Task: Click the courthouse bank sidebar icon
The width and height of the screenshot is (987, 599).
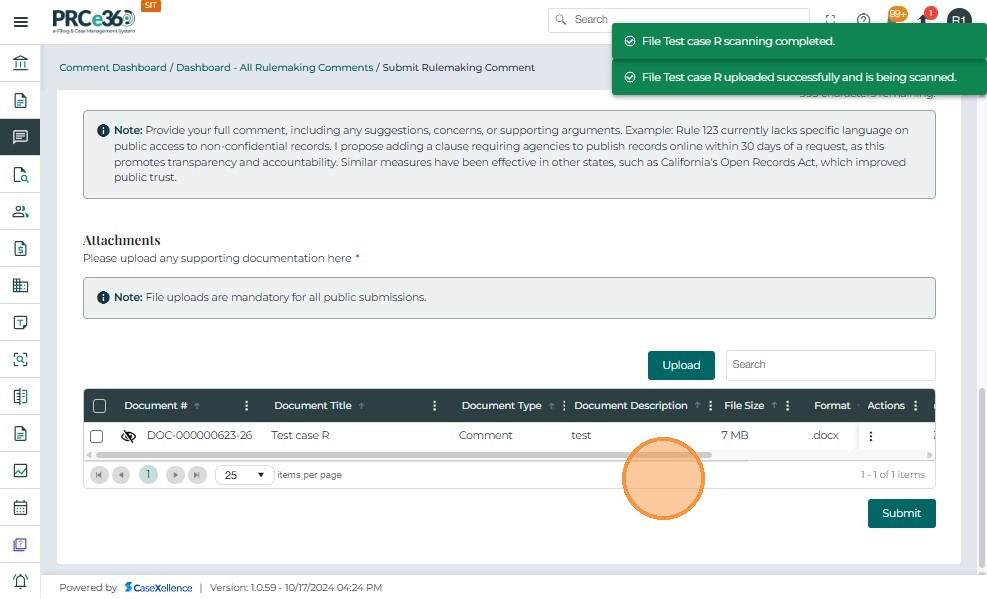Action: (x=20, y=63)
